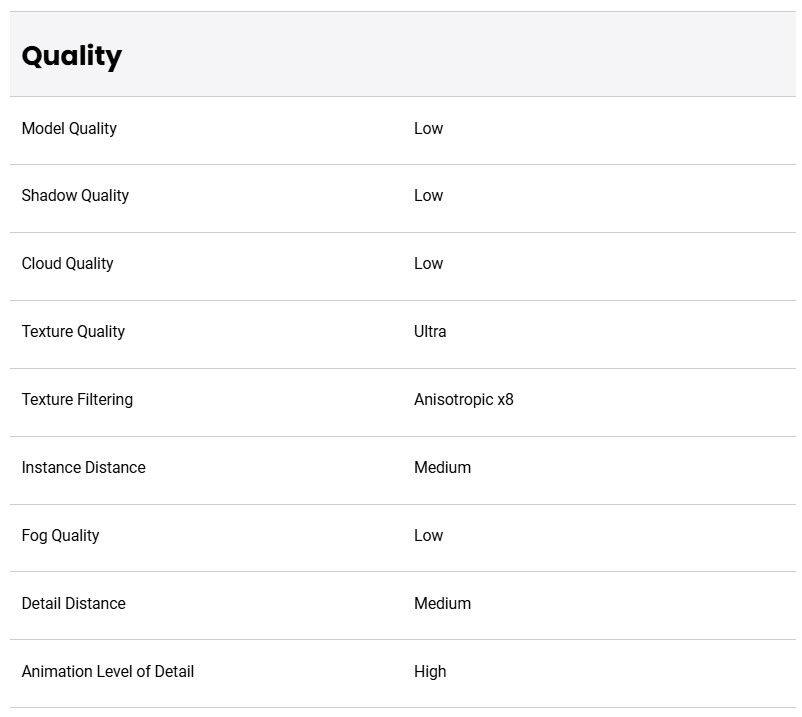802x717 pixels.
Task: Select the Animation Level of Detail label
Action: pyautogui.click(x=108, y=671)
